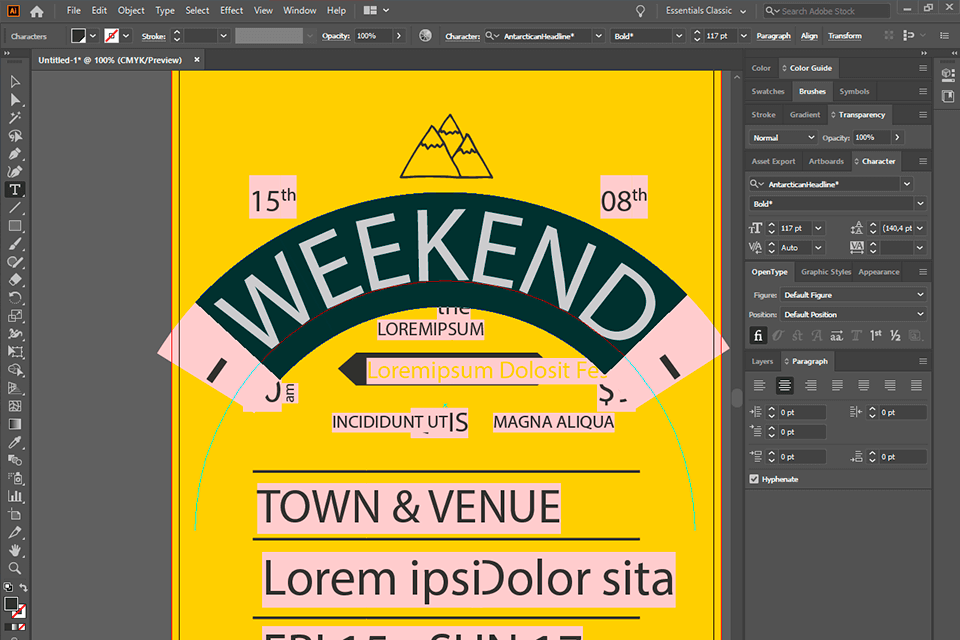
Task: Click the Recolor Artwork wheel icon
Action: coord(425,36)
